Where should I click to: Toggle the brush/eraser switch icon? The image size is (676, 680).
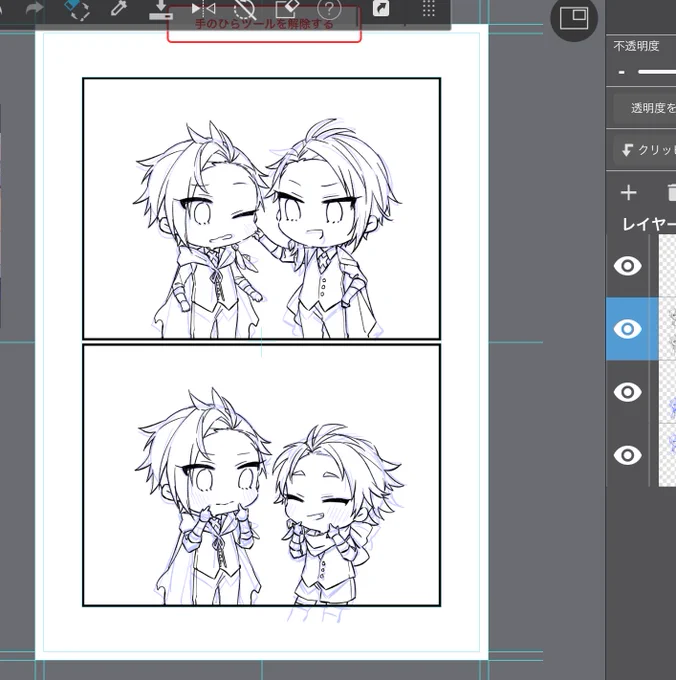(x=77, y=9)
